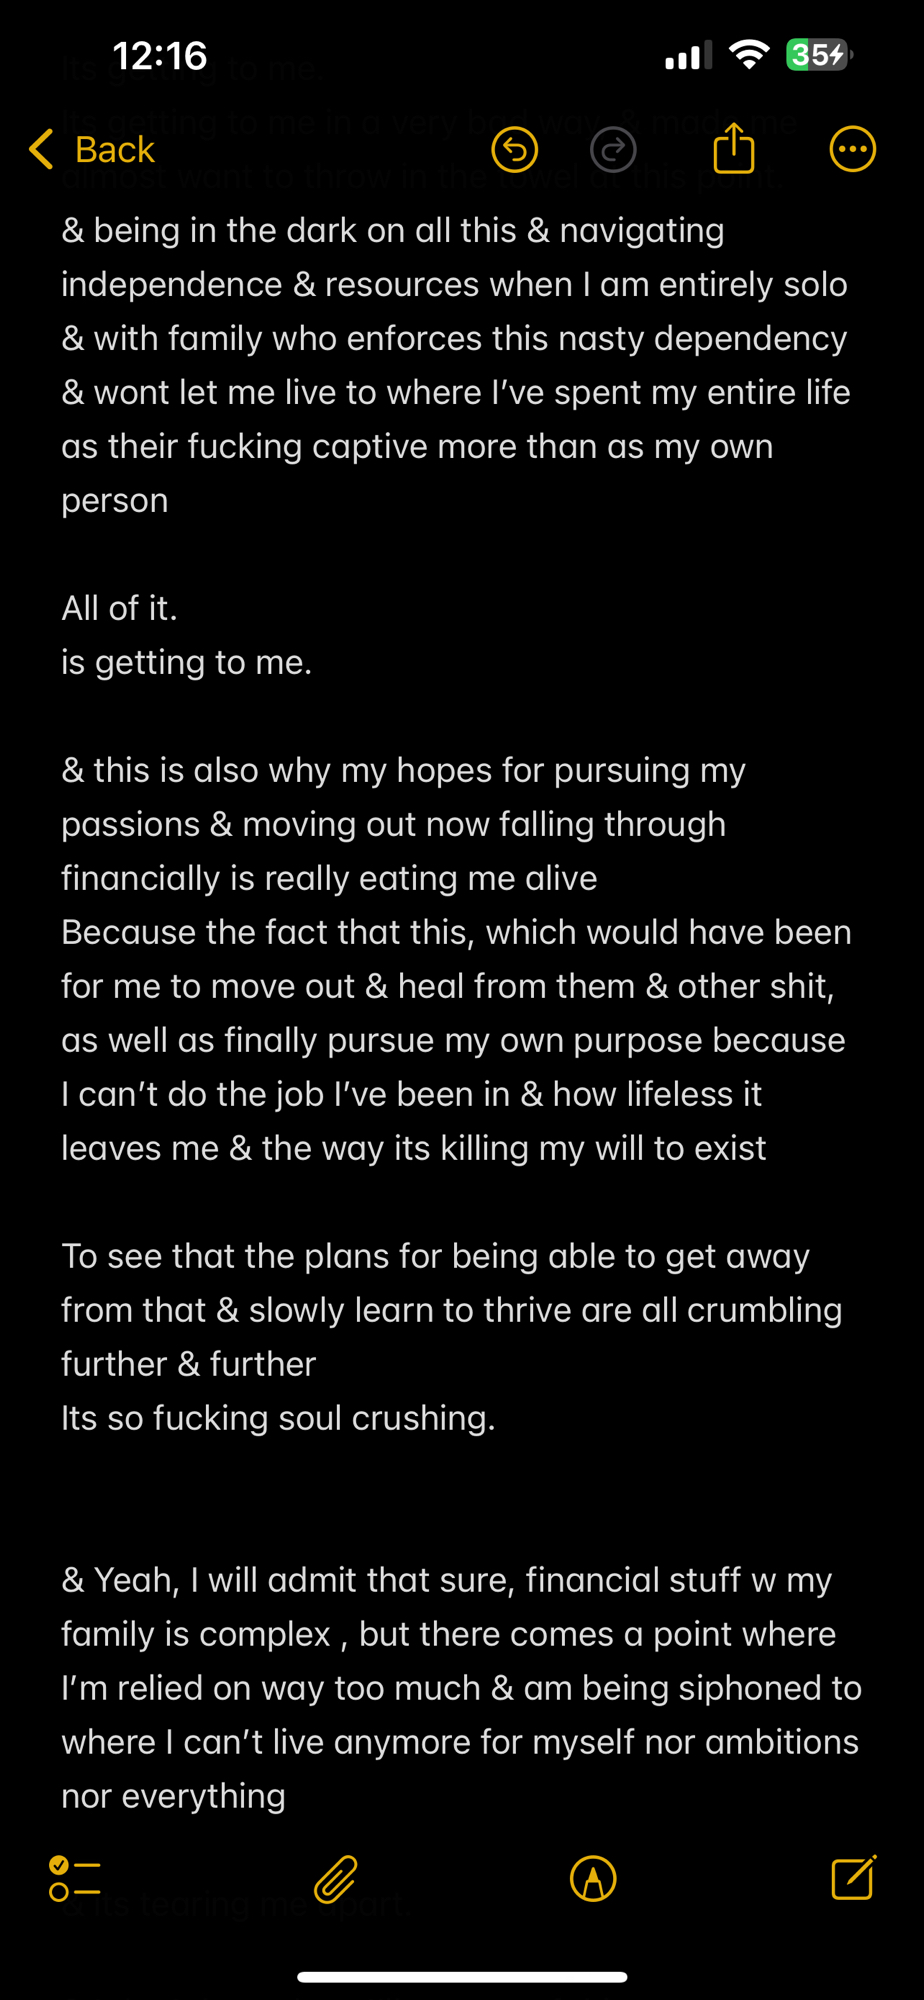
Task: Tap the home indicator bar
Action: [462, 1976]
